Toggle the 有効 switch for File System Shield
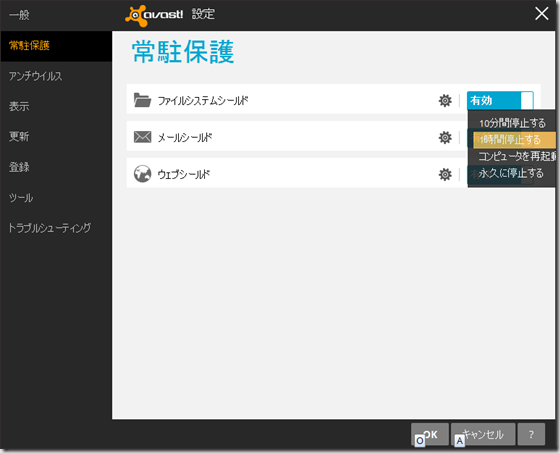 point(500,101)
